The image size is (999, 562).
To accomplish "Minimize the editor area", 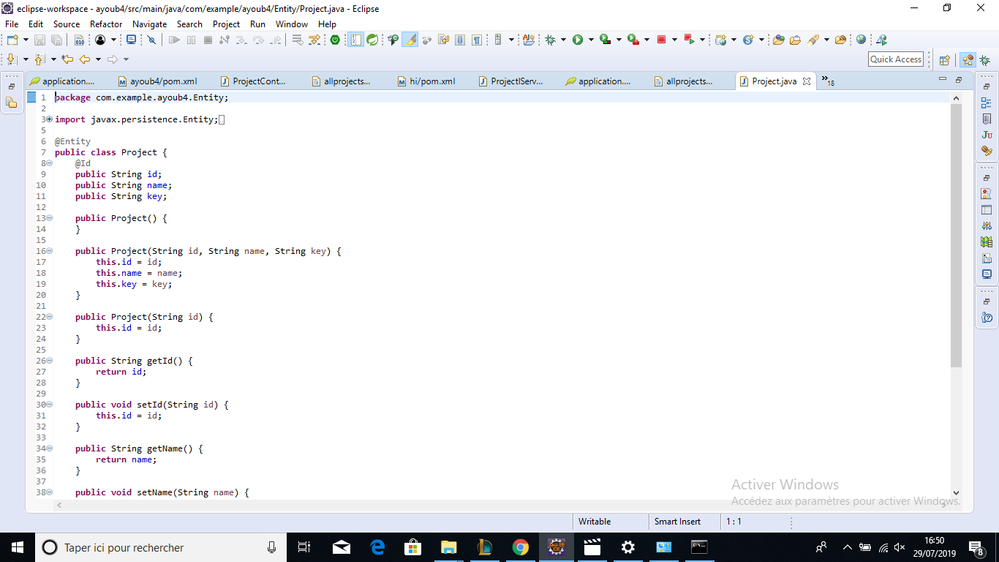I will pyautogui.click(x=942, y=80).
